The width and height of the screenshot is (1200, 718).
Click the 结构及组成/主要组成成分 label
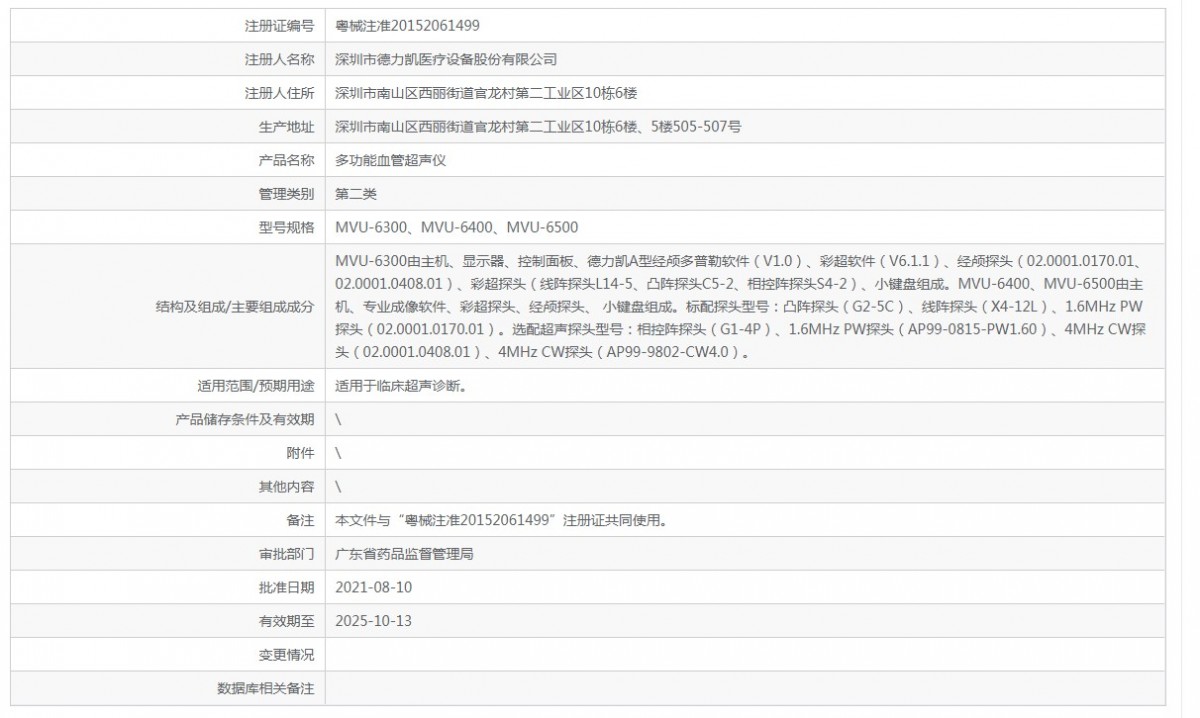tap(234, 306)
